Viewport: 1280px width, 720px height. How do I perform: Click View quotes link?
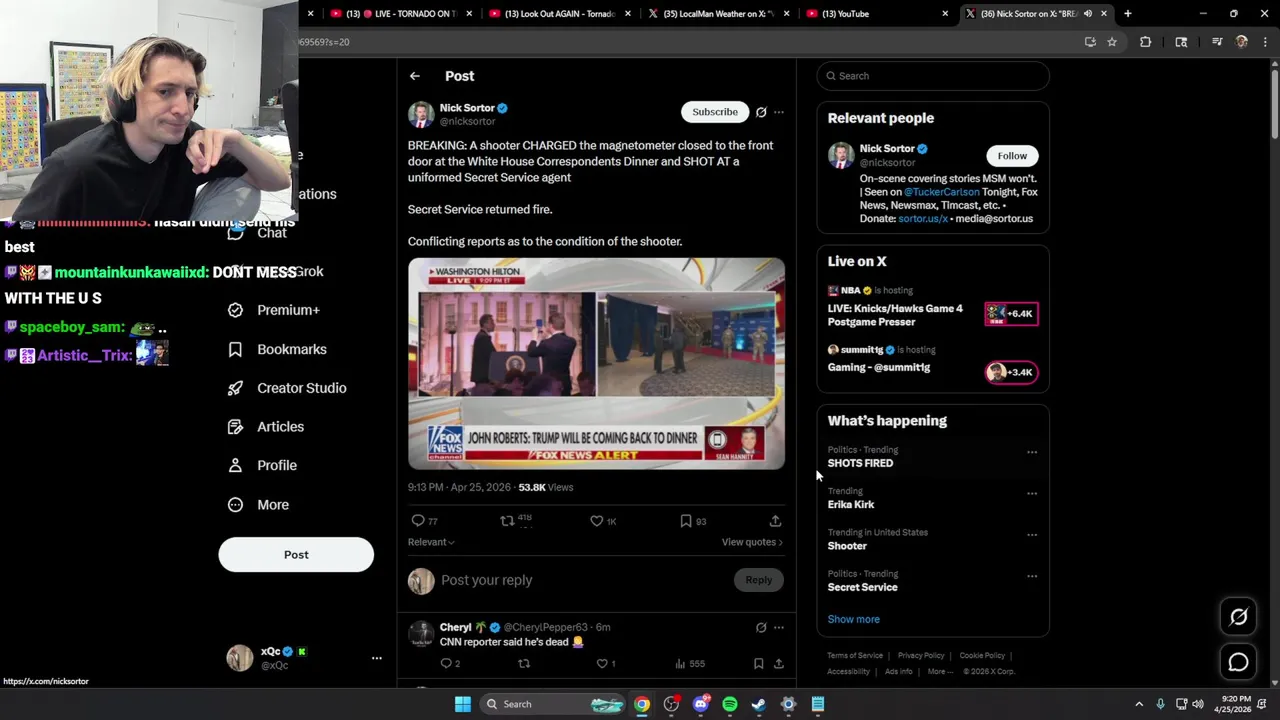(752, 542)
